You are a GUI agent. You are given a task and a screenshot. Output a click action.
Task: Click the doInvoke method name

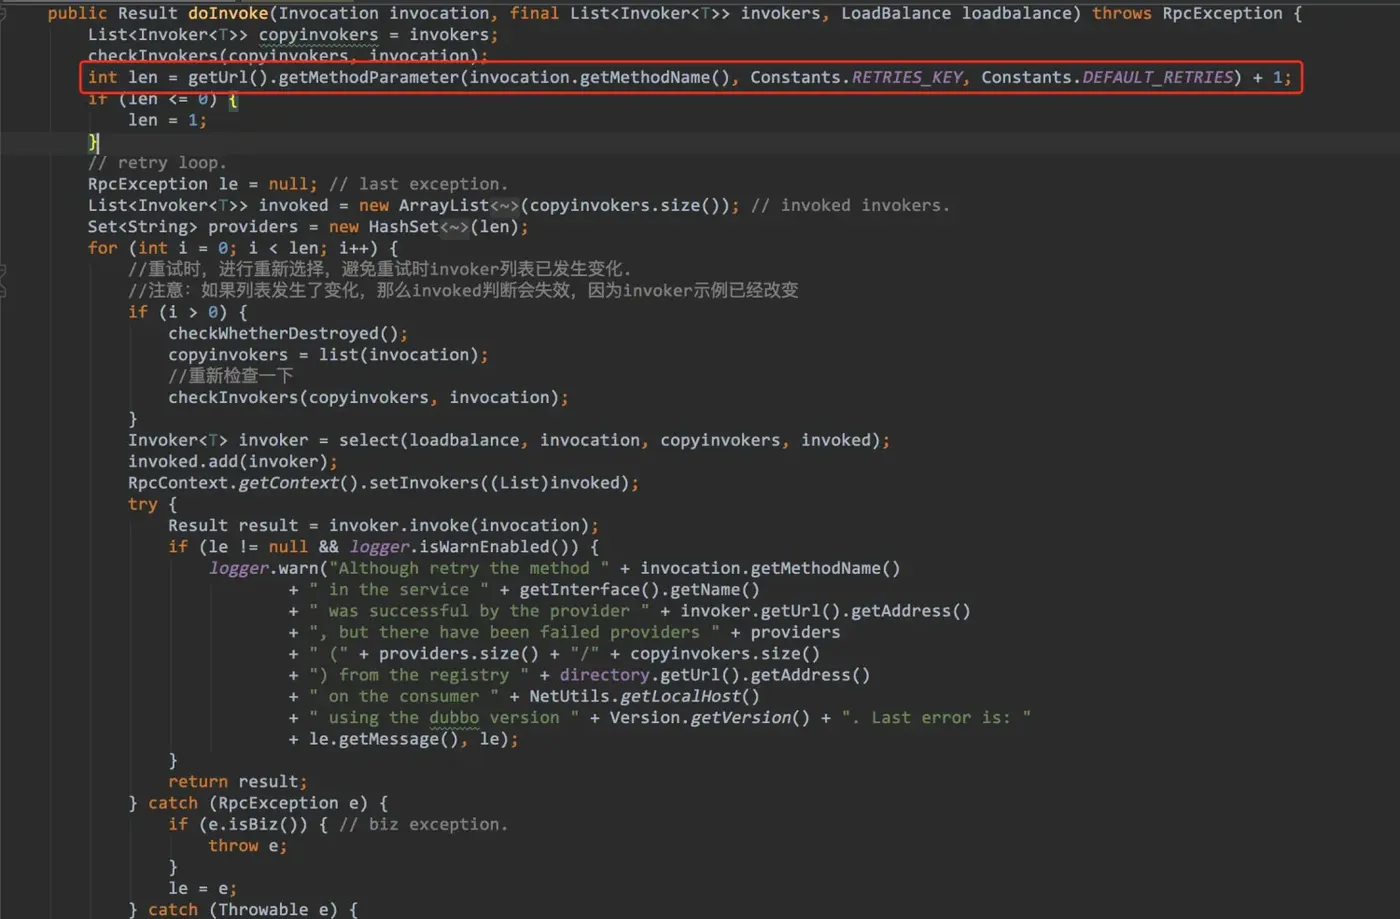point(228,13)
